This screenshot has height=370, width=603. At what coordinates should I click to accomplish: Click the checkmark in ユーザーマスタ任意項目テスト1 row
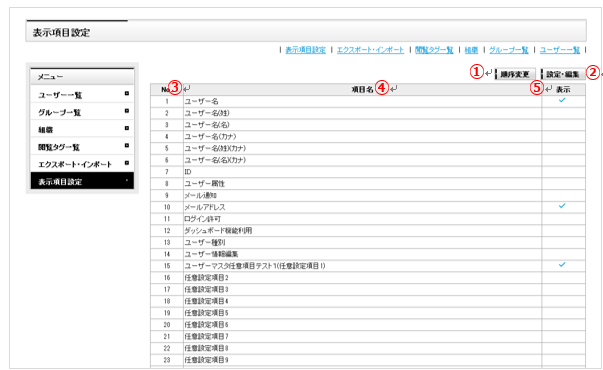[562, 265]
